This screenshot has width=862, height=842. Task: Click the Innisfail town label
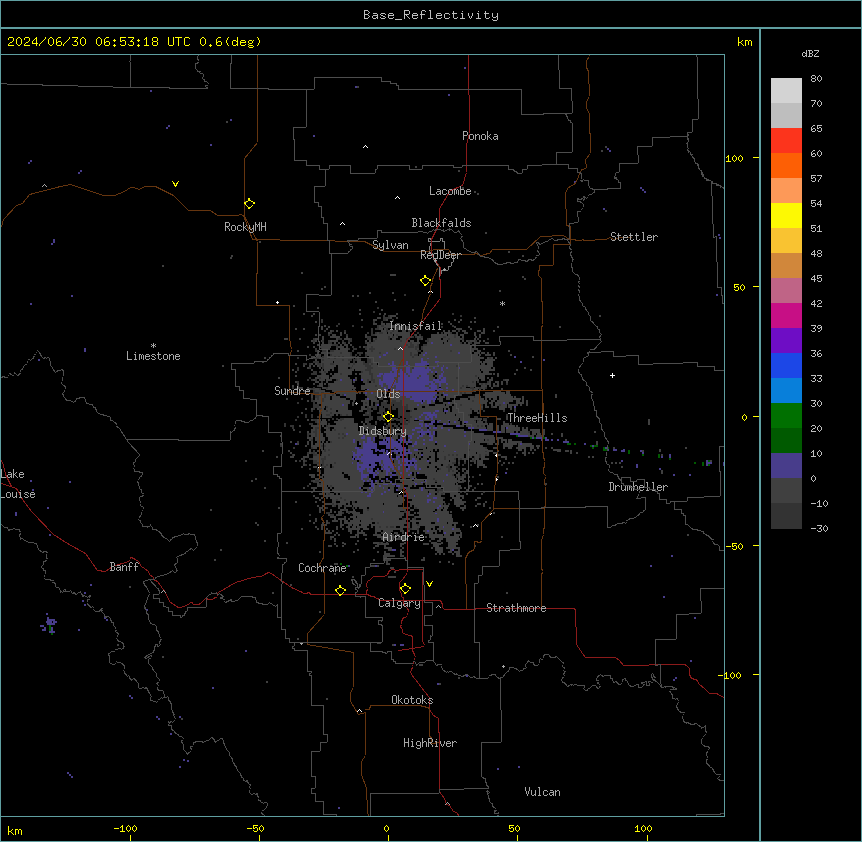click(x=416, y=326)
